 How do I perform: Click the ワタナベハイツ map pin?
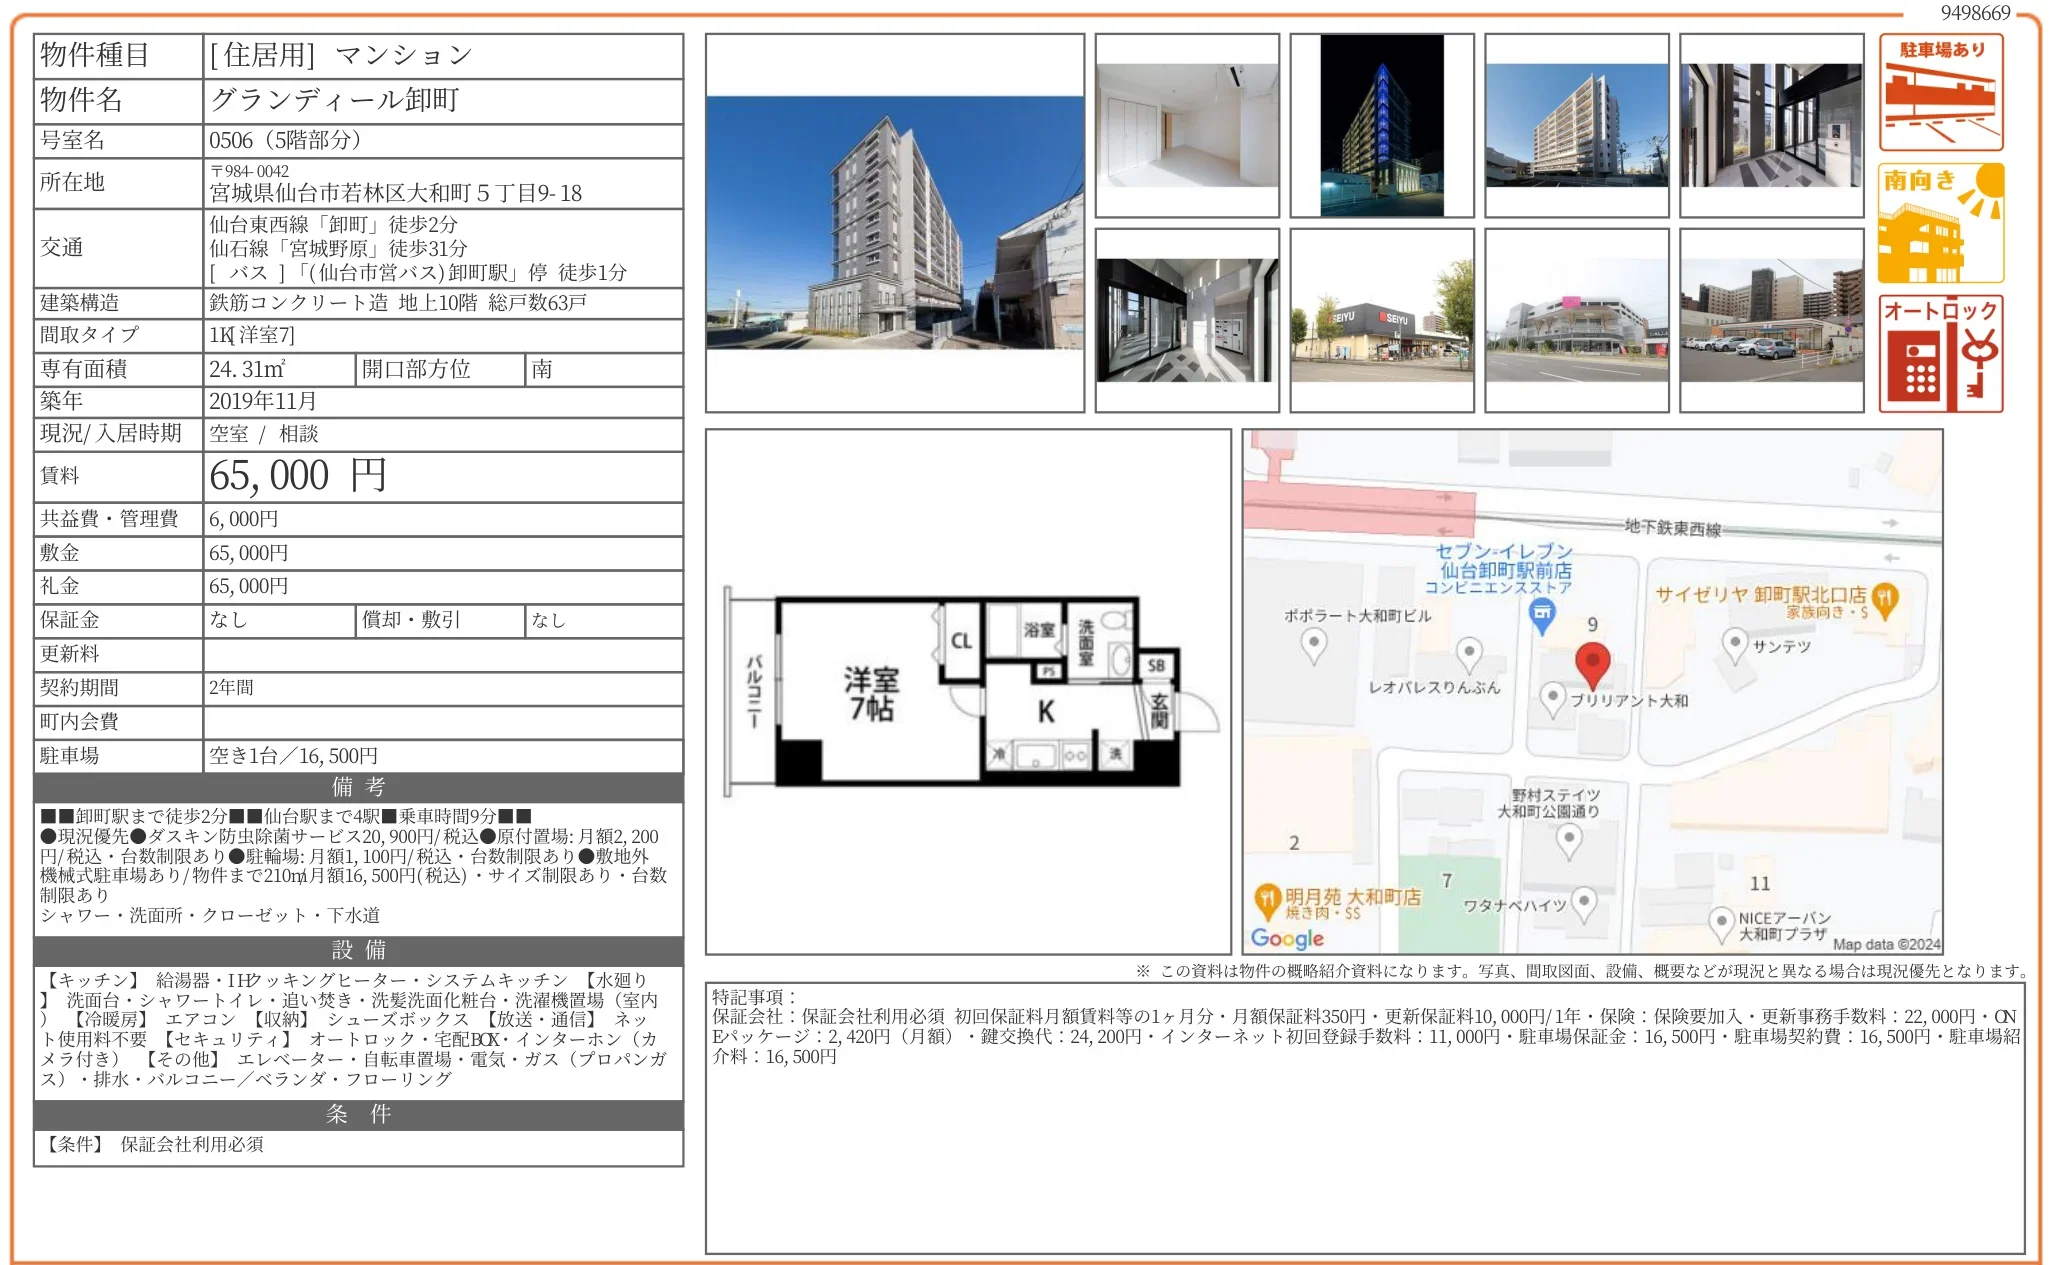point(1583,905)
